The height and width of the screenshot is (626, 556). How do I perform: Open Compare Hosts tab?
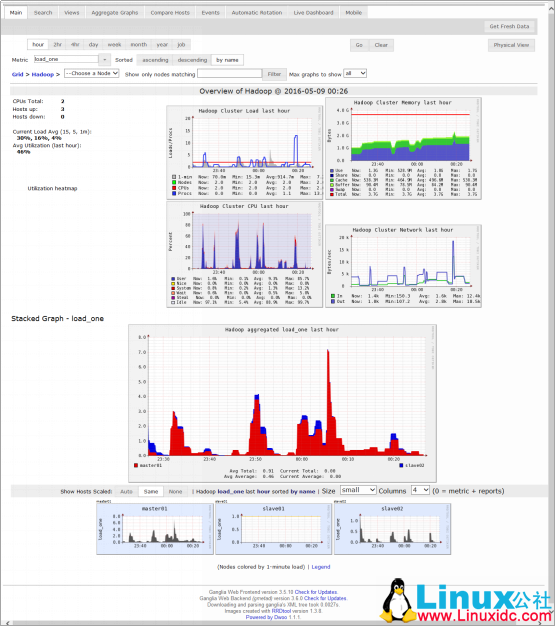(170, 13)
